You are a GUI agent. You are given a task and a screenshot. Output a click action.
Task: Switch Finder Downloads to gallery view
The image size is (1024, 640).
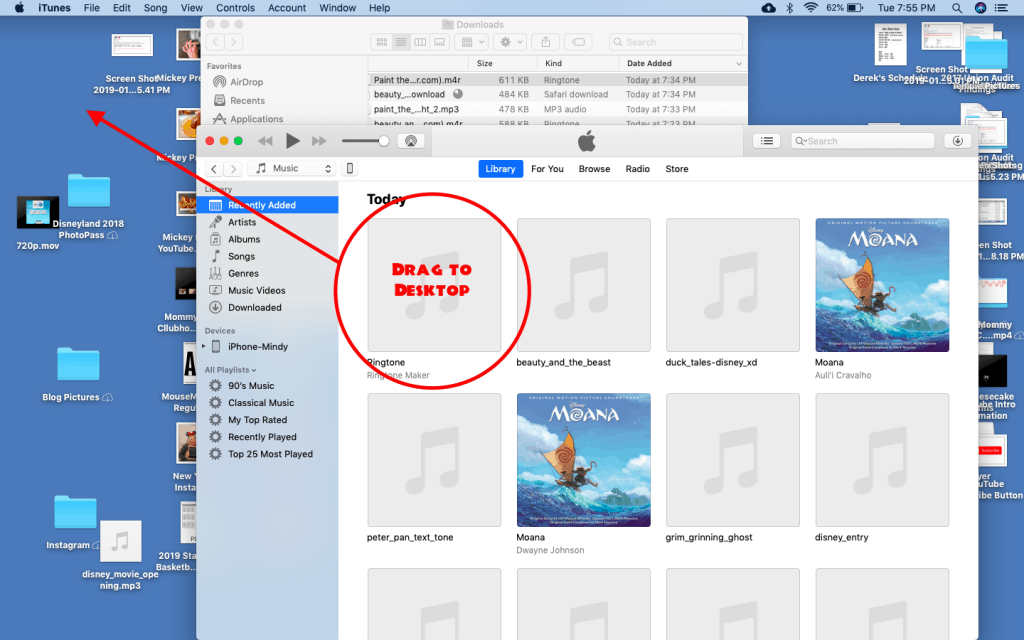tap(440, 42)
